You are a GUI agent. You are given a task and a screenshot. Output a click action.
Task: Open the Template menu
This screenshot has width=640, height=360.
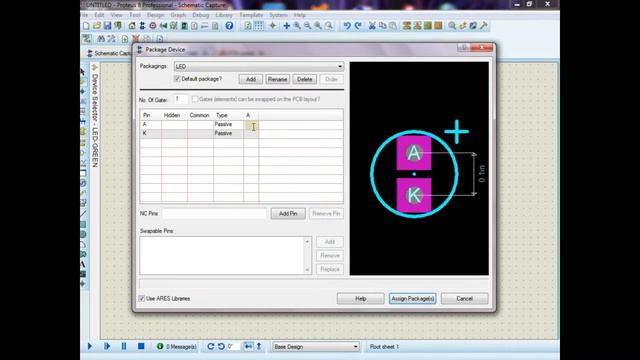(251, 15)
